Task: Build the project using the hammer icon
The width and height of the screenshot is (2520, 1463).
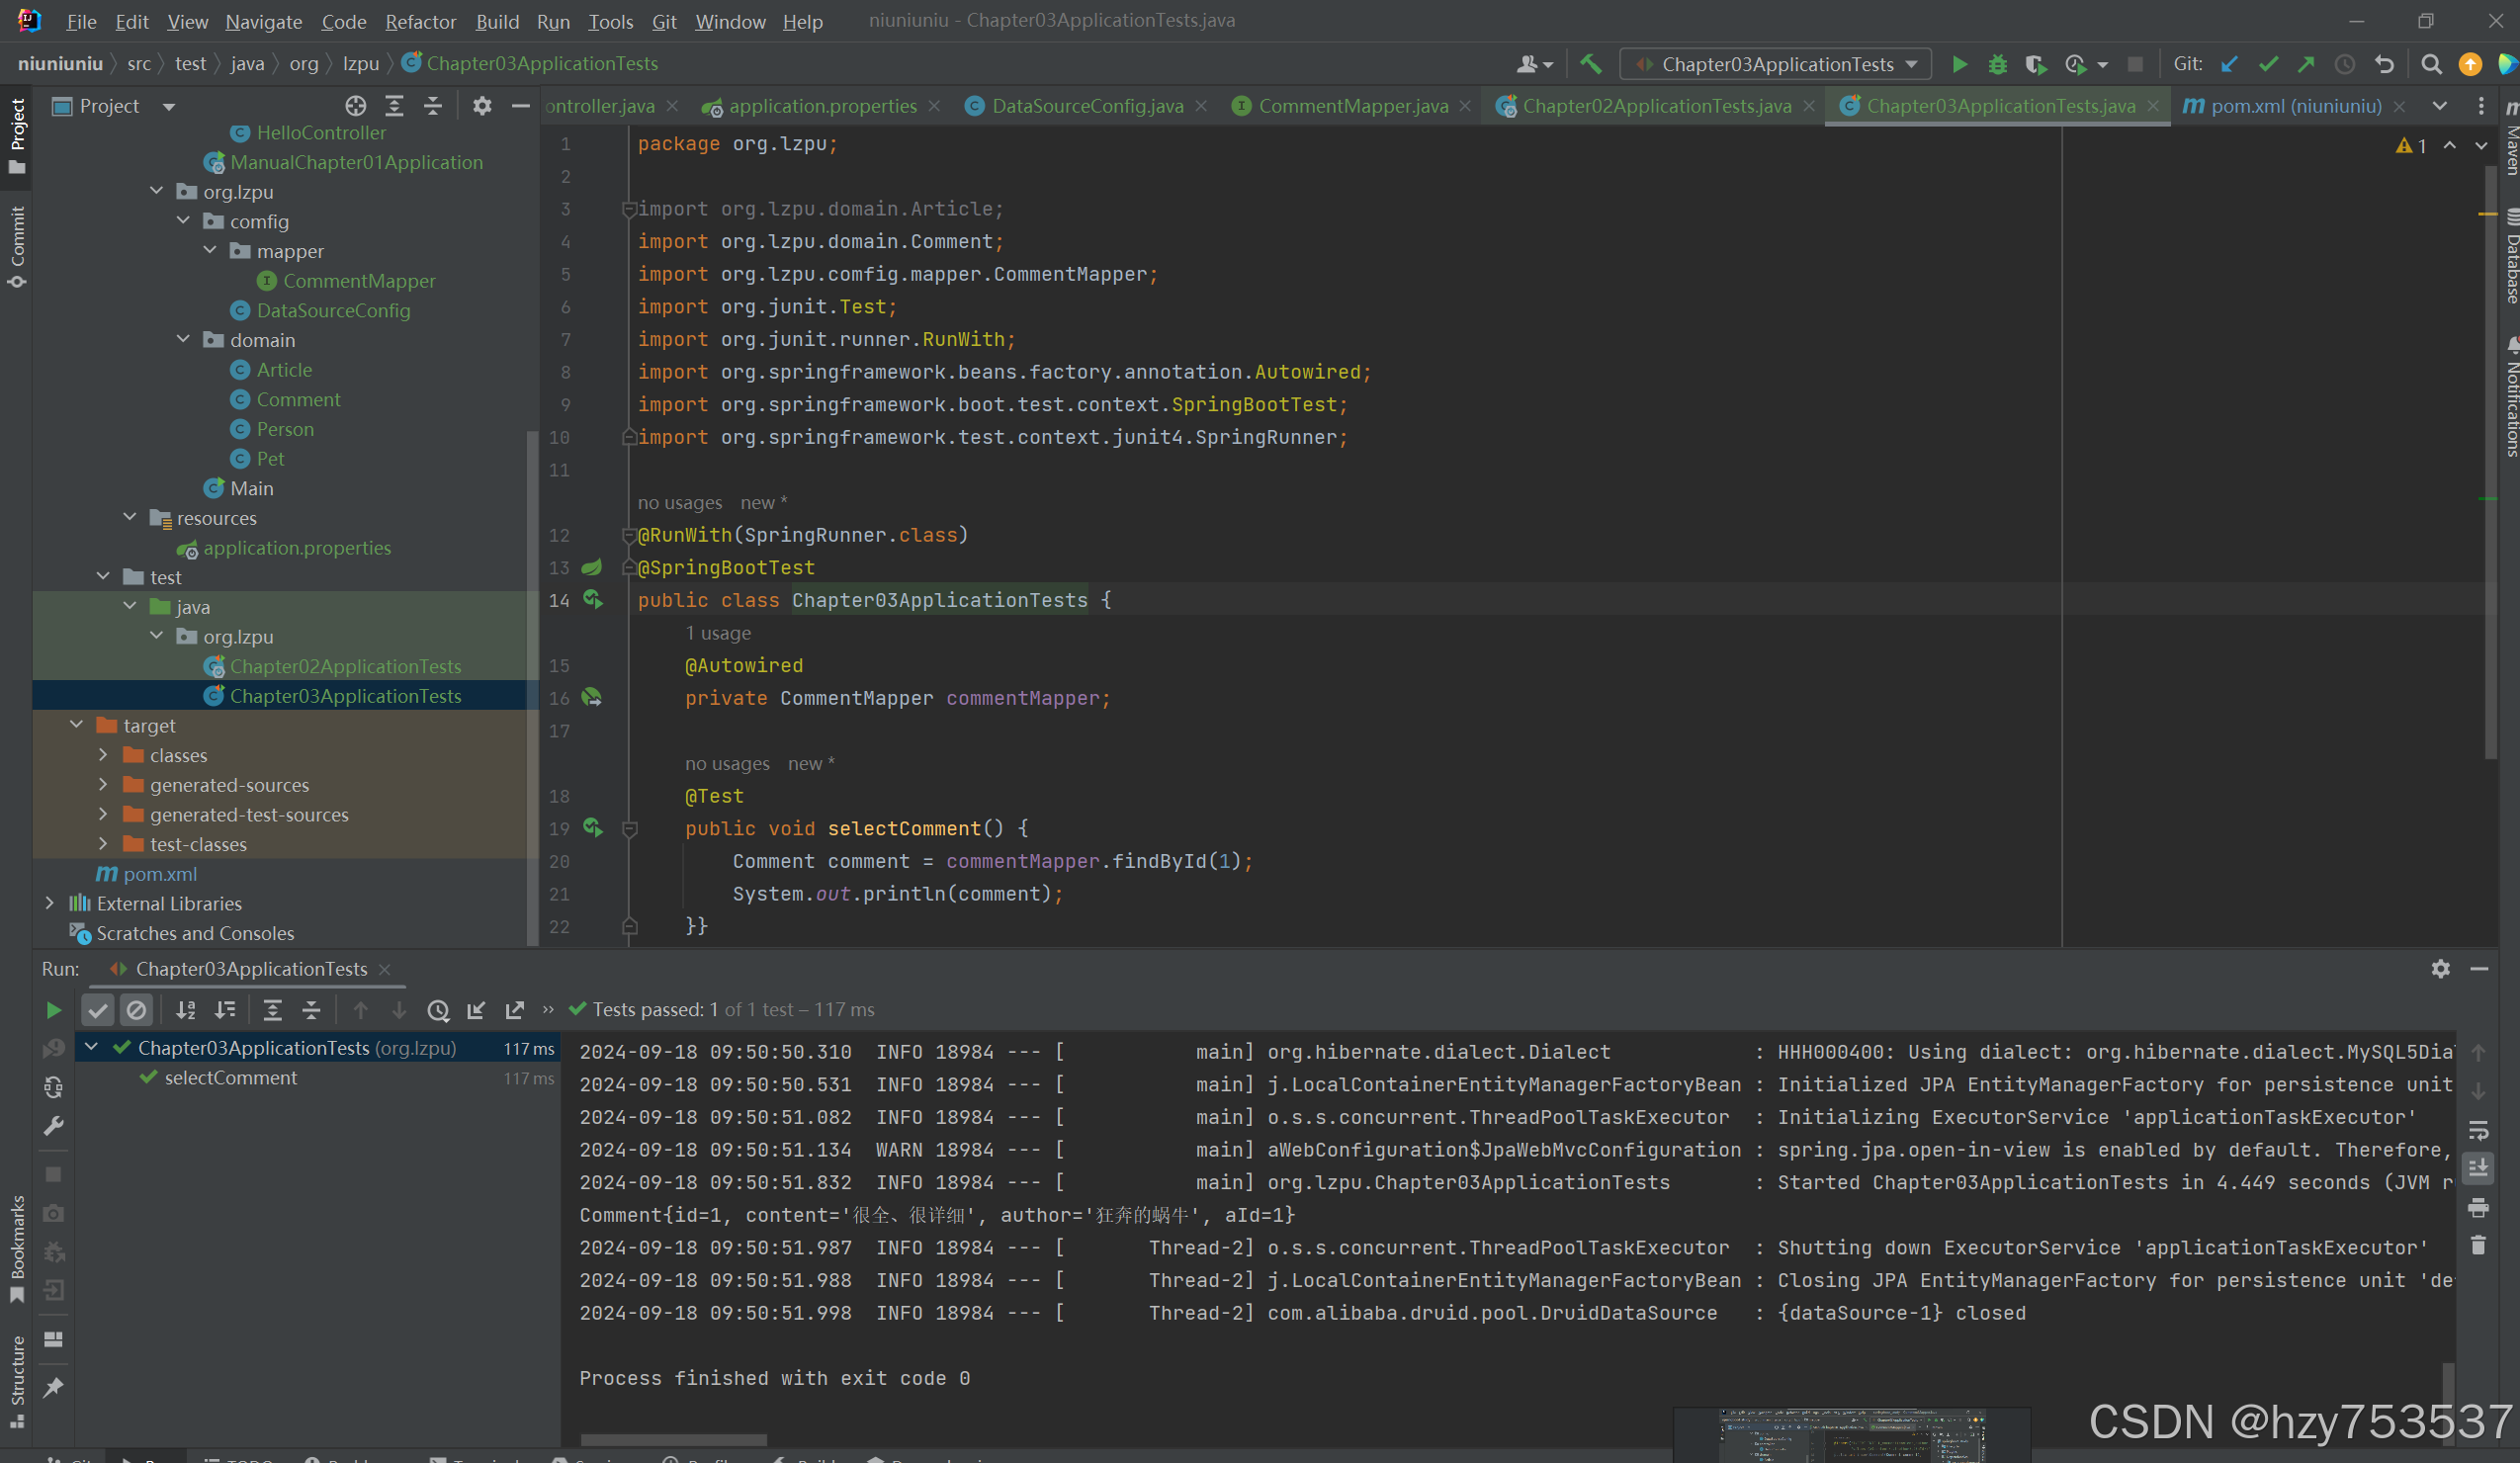Action: (1590, 63)
